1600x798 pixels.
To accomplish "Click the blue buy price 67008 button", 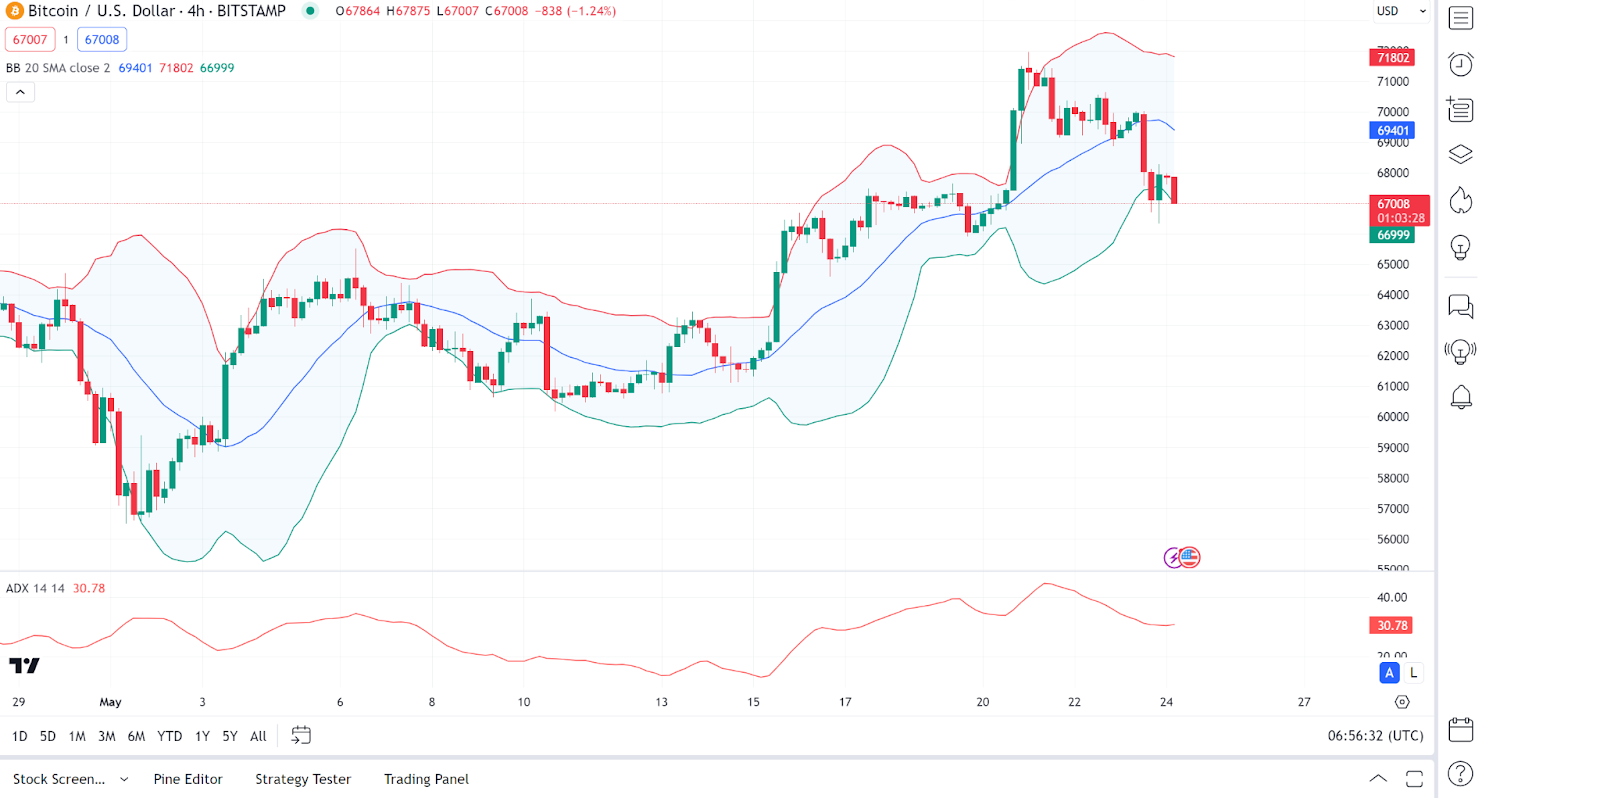I will click(x=102, y=40).
